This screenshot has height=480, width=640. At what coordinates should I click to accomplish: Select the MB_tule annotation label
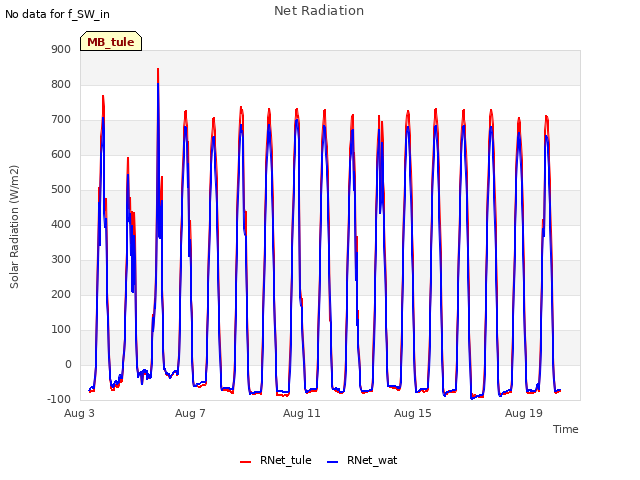pyautogui.click(x=111, y=42)
